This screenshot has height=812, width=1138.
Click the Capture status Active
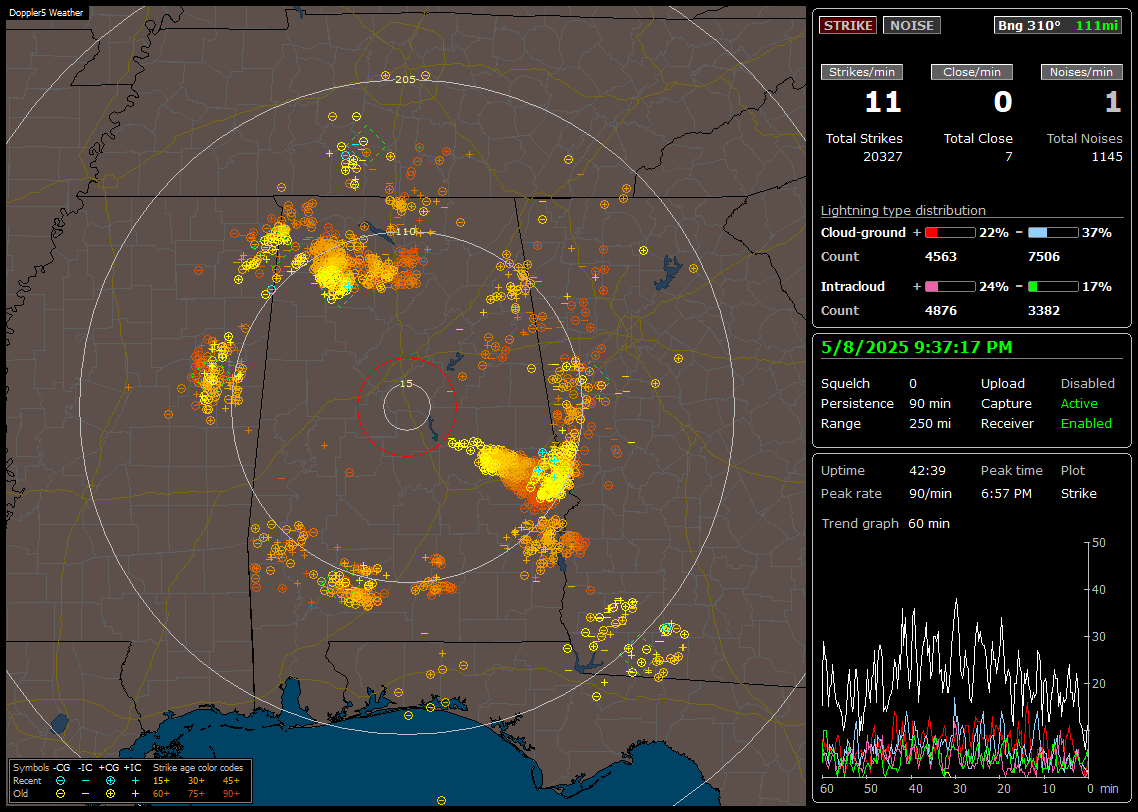1079,403
